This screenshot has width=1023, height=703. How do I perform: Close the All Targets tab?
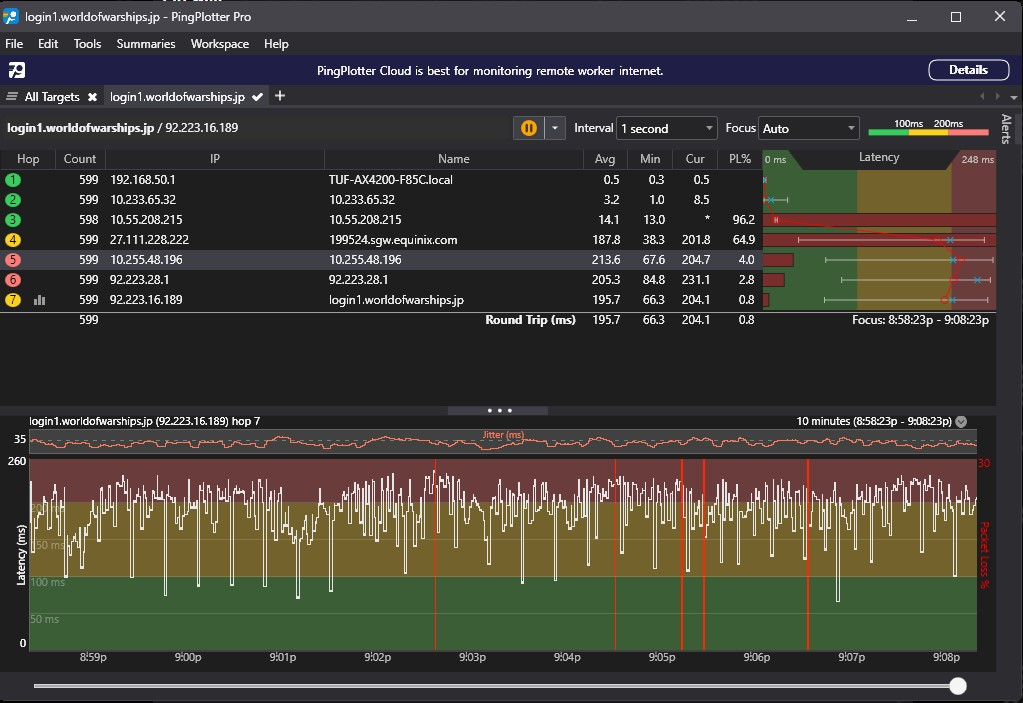tap(92, 97)
